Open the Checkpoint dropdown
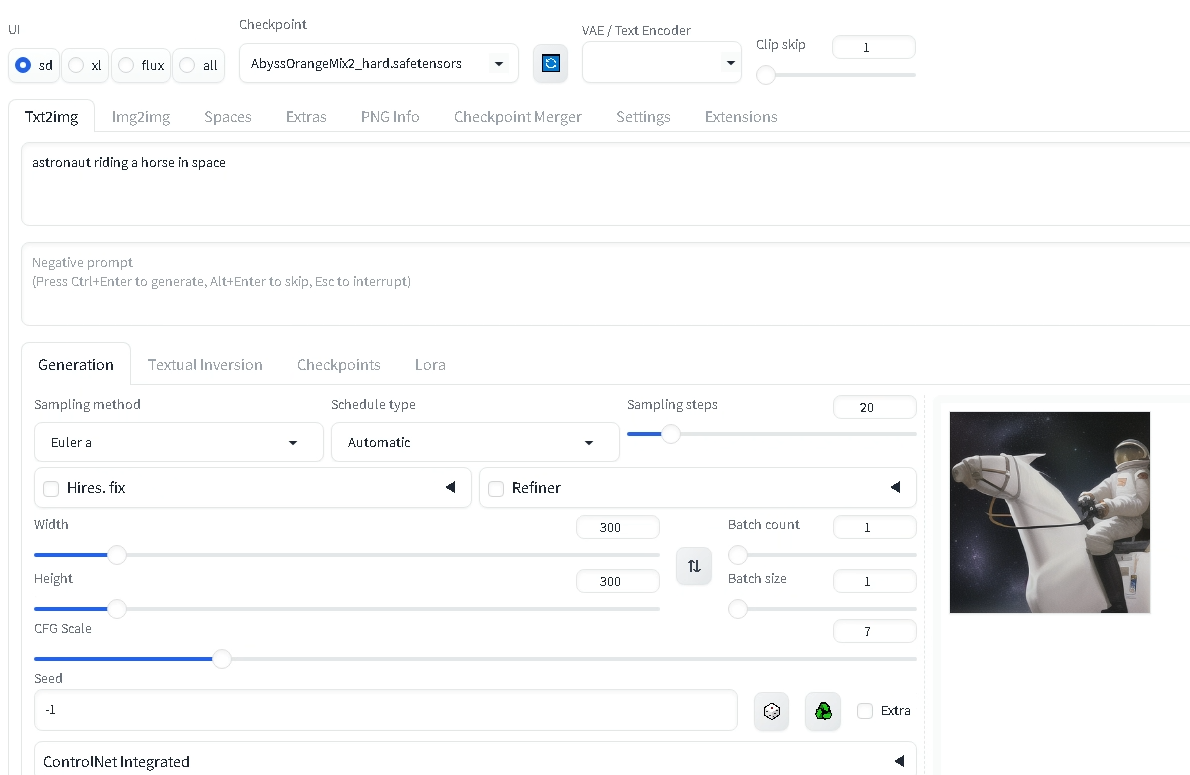The width and height of the screenshot is (1190, 775). [379, 63]
